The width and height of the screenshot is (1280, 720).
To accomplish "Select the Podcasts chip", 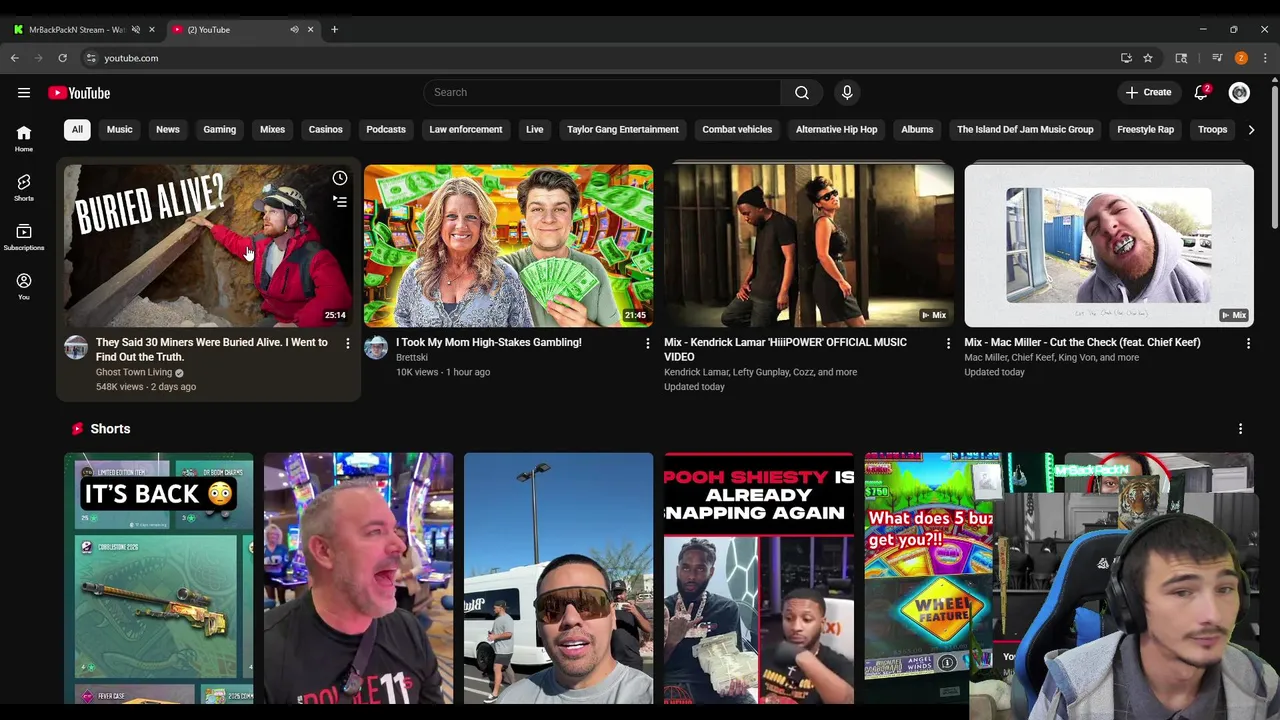I will (x=386, y=129).
